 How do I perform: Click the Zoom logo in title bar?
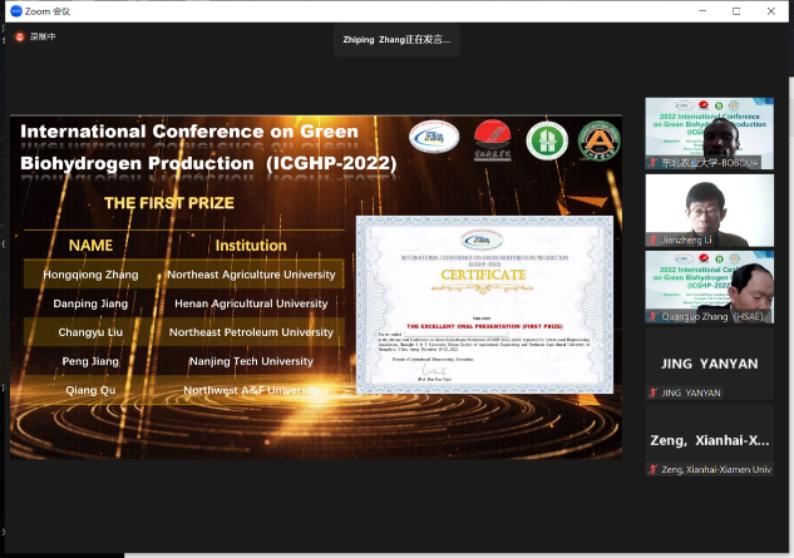click(x=16, y=11)
